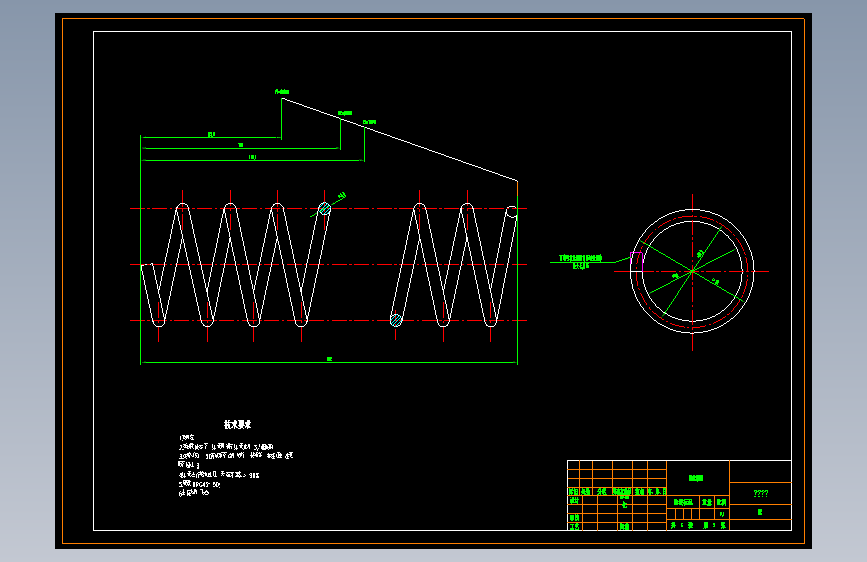Select the upper hatched wire cross-section circle
The image size is (867, 562).
coord(325,209)
